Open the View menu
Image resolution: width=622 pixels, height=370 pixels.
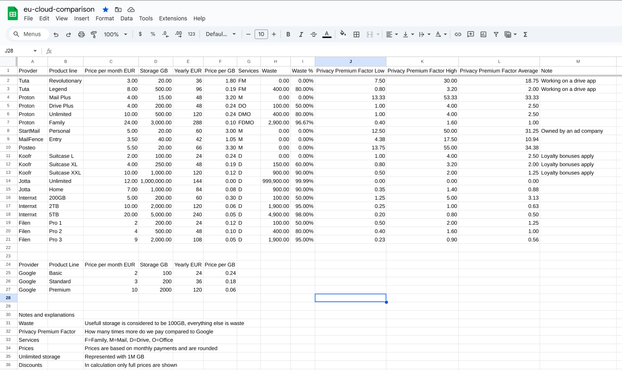(x=61, y=19)
